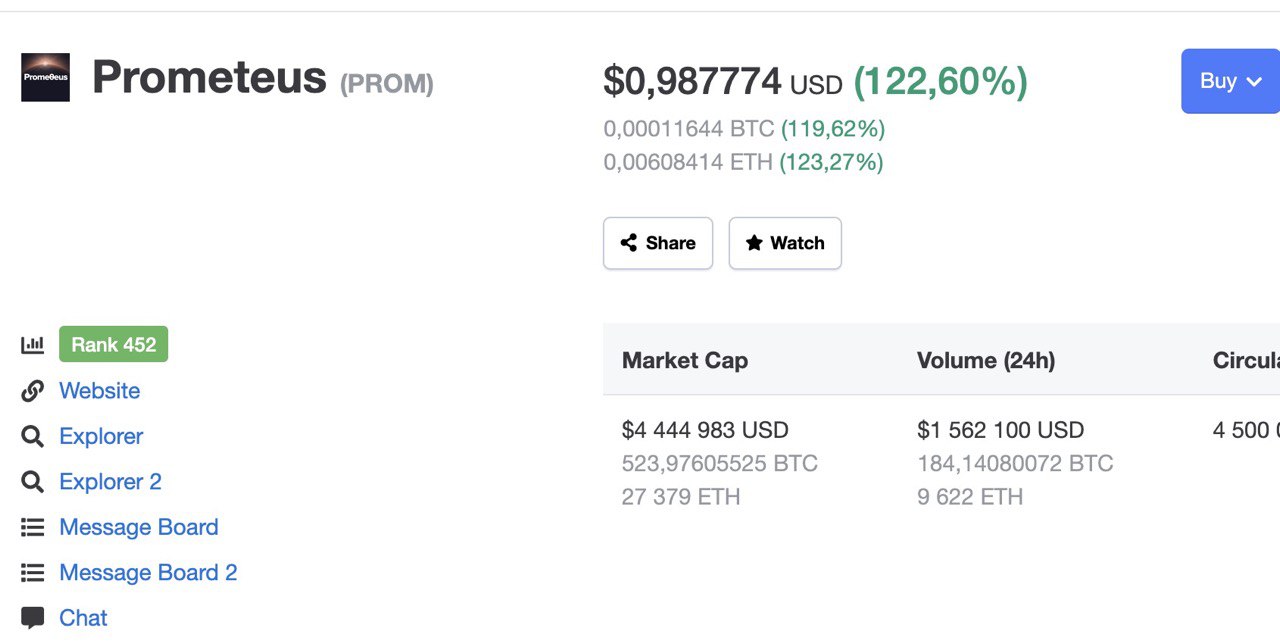This screenshot has height=644, width=1280.
Task: Click the speech bubble icon beside Chat
Action: (33, 618)
